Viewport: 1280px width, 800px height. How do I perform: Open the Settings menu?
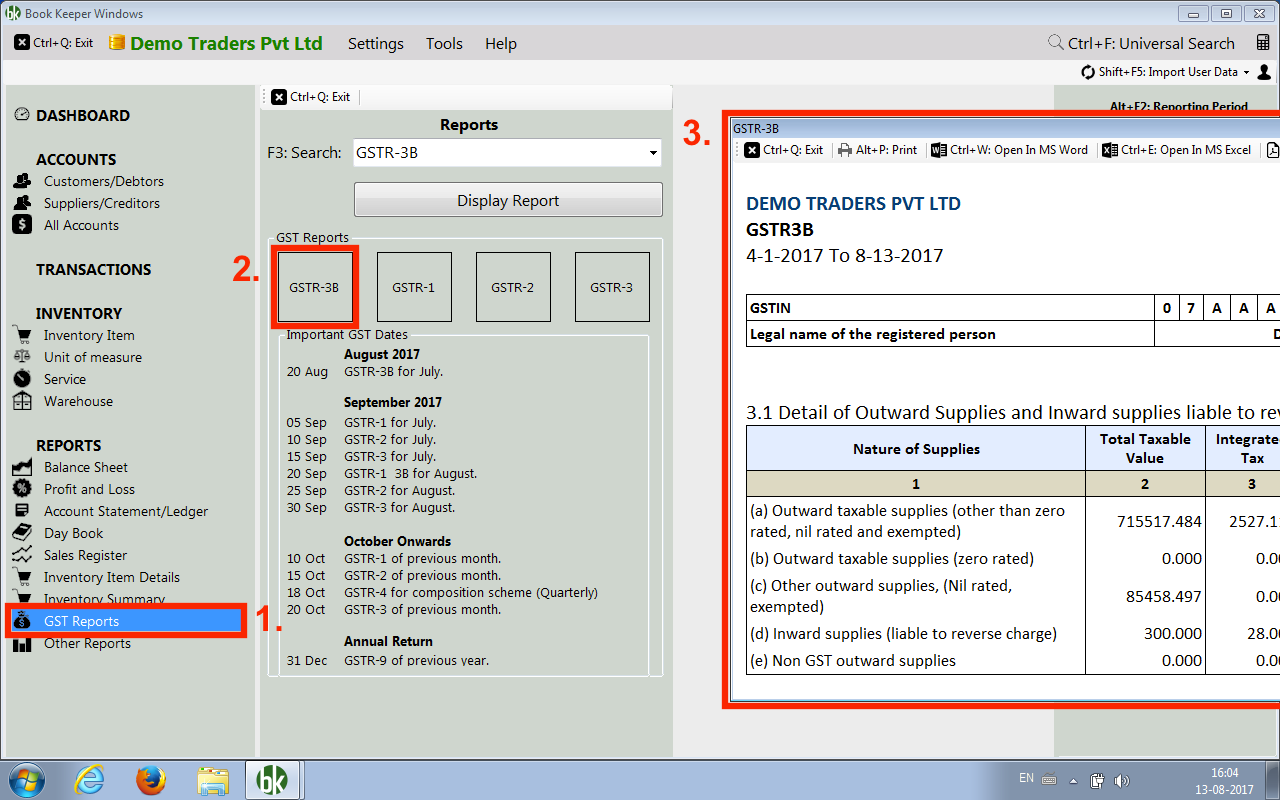(x=375, y=43)
